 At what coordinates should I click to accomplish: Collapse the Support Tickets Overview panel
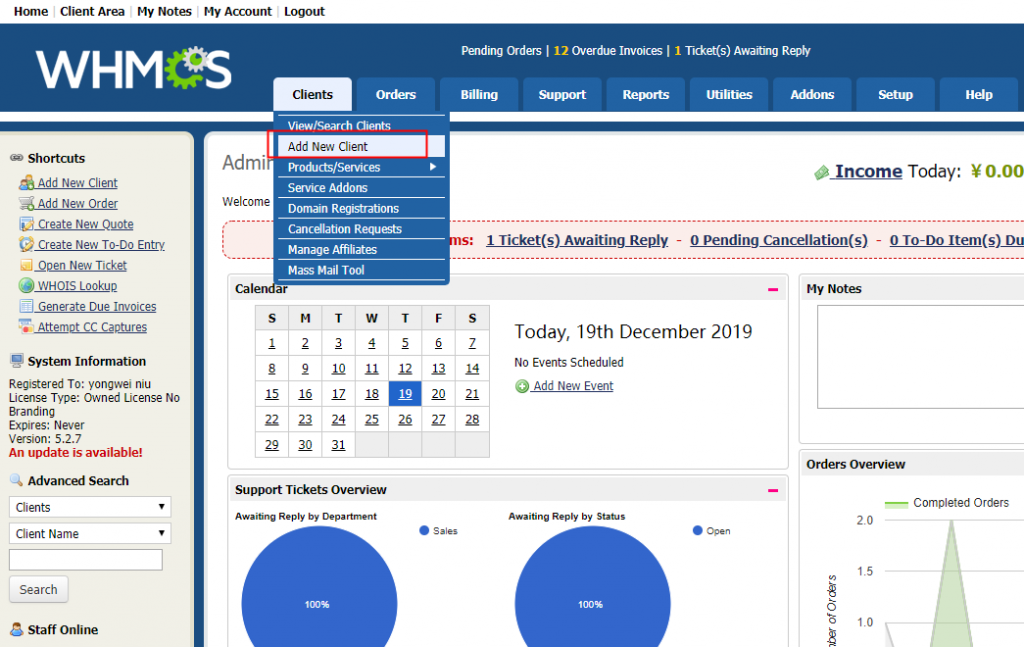click(x=773, y=490)
